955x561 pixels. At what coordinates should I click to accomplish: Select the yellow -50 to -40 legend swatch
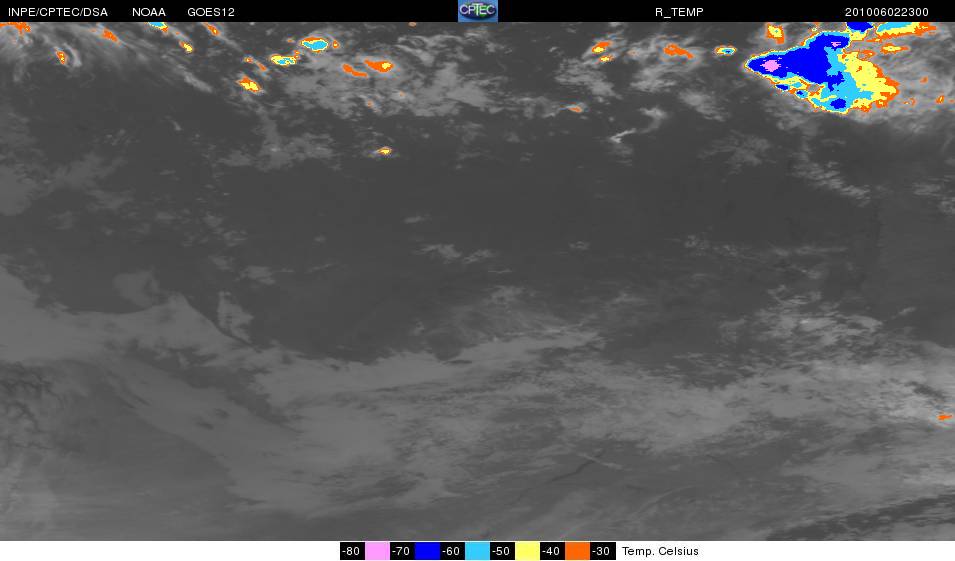click(x=527, y=551)
